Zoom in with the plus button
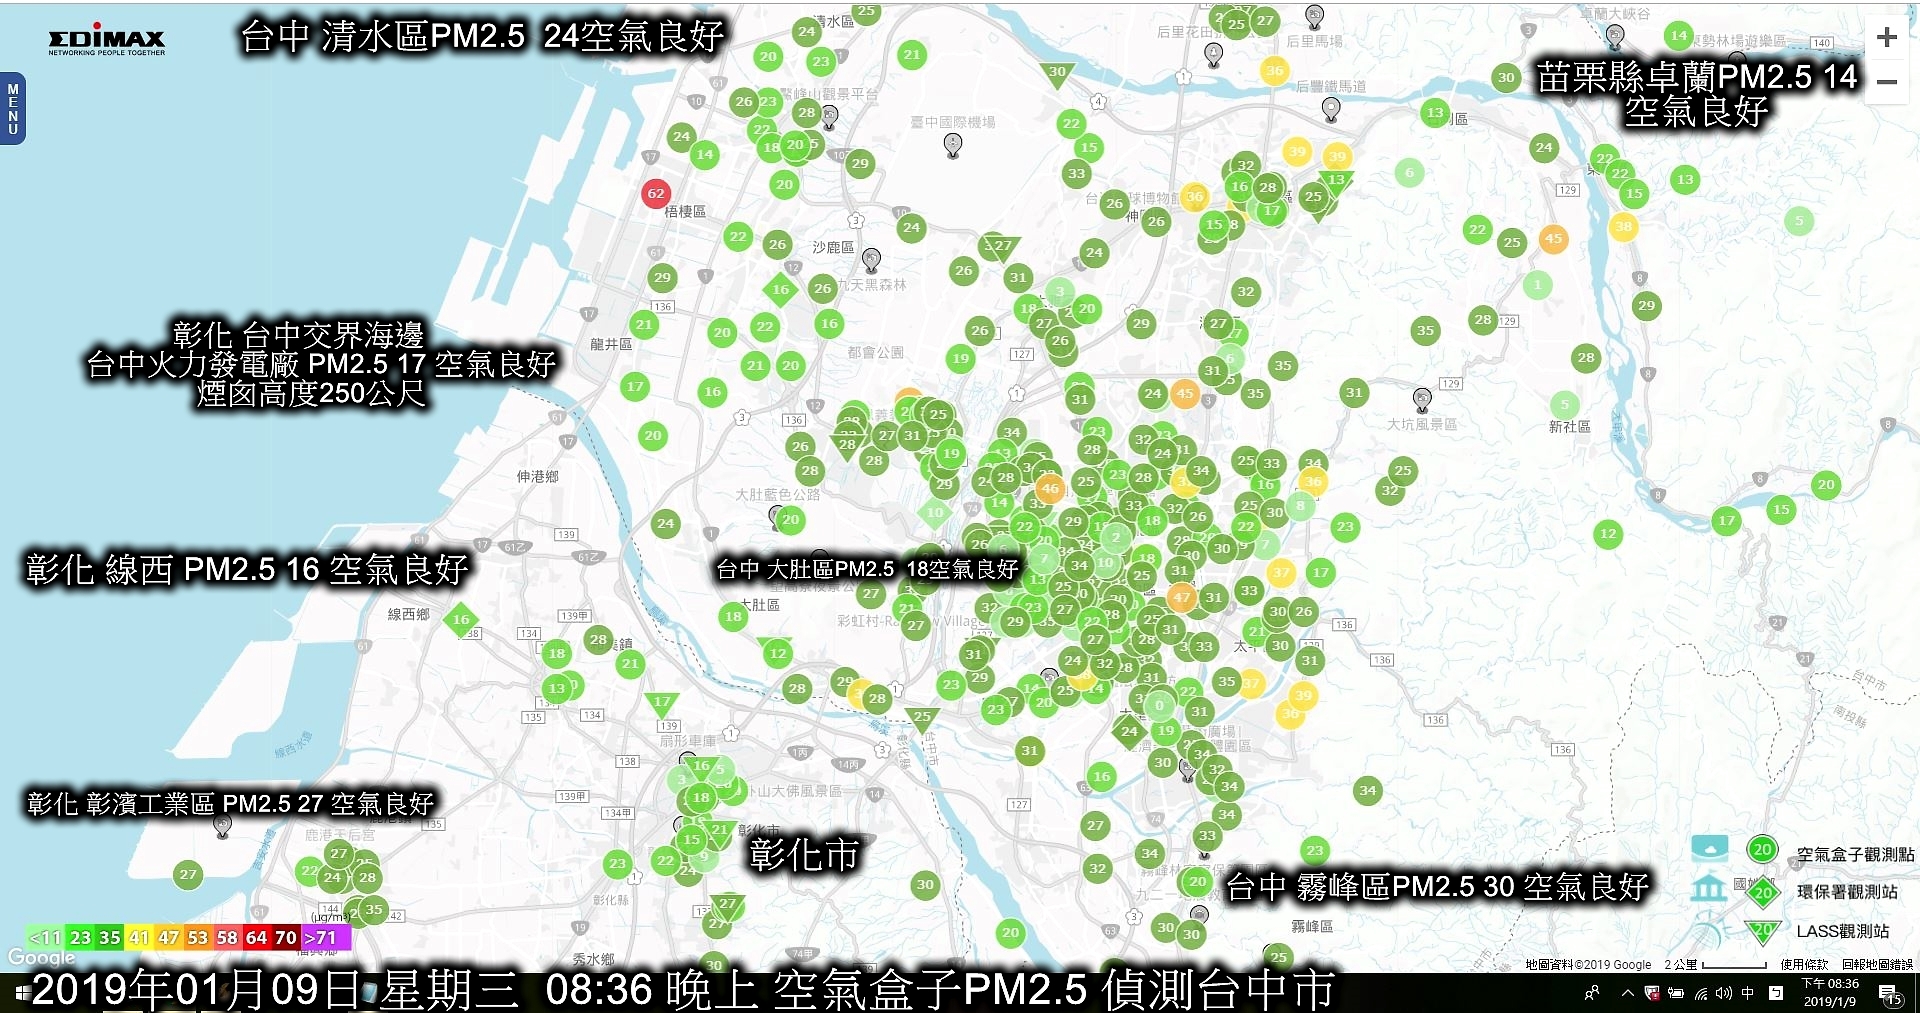This screenshot has height=1013, width=1920. pyautogui.click(x=1887, y=37)
